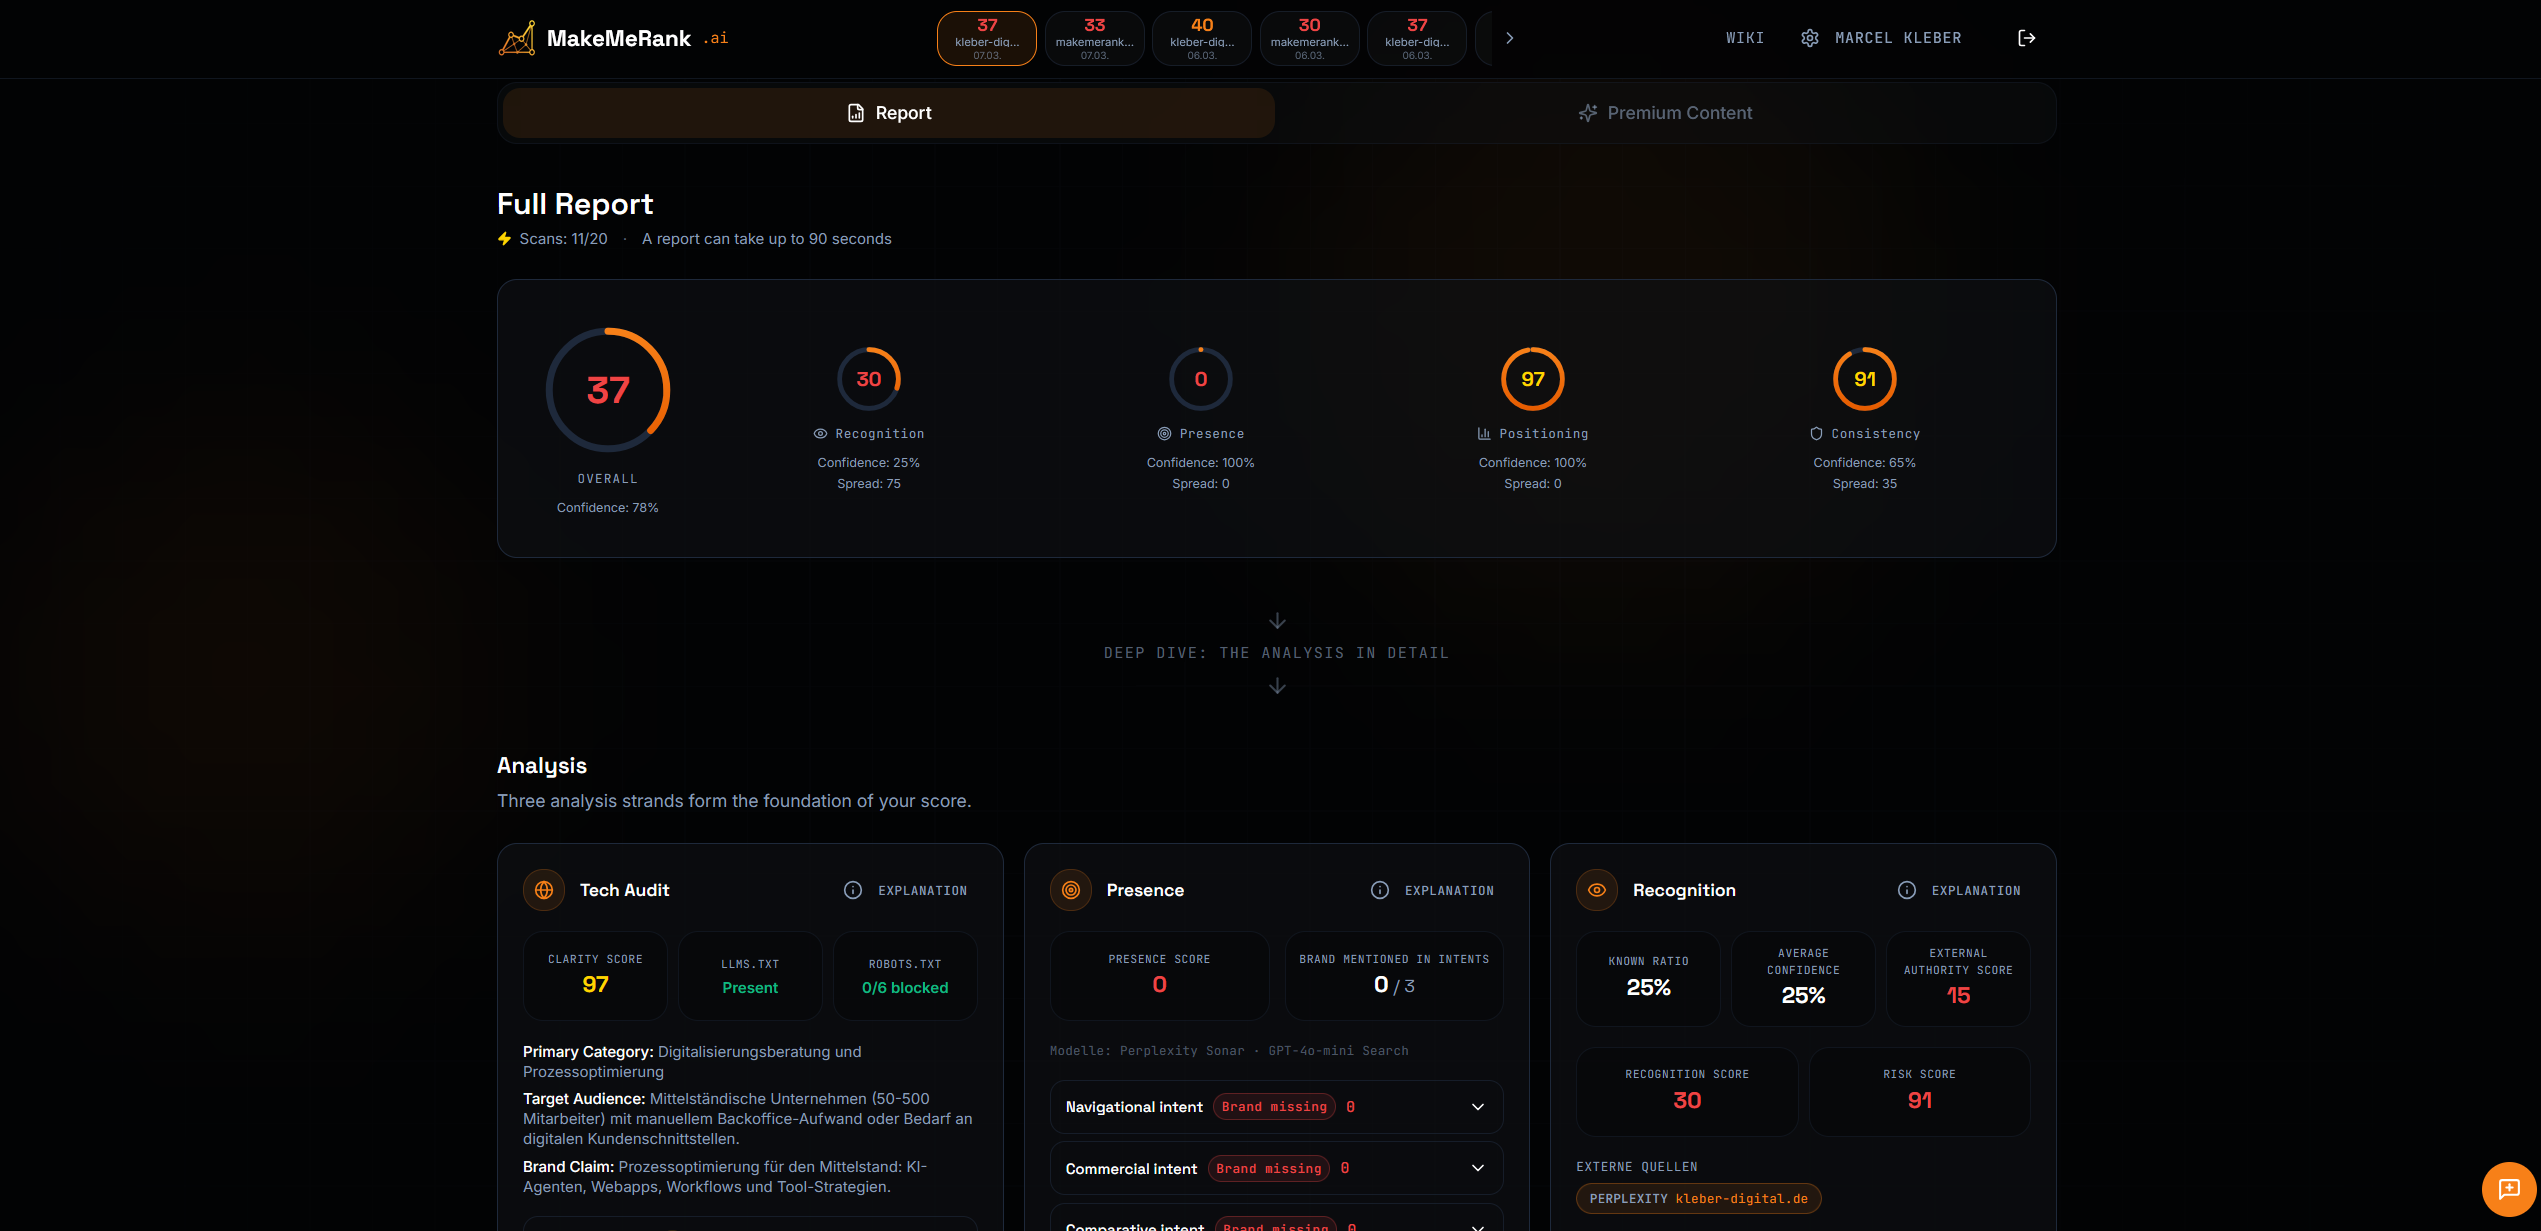
Task: Open settings via the gear icon
Action: (1810, 37)
